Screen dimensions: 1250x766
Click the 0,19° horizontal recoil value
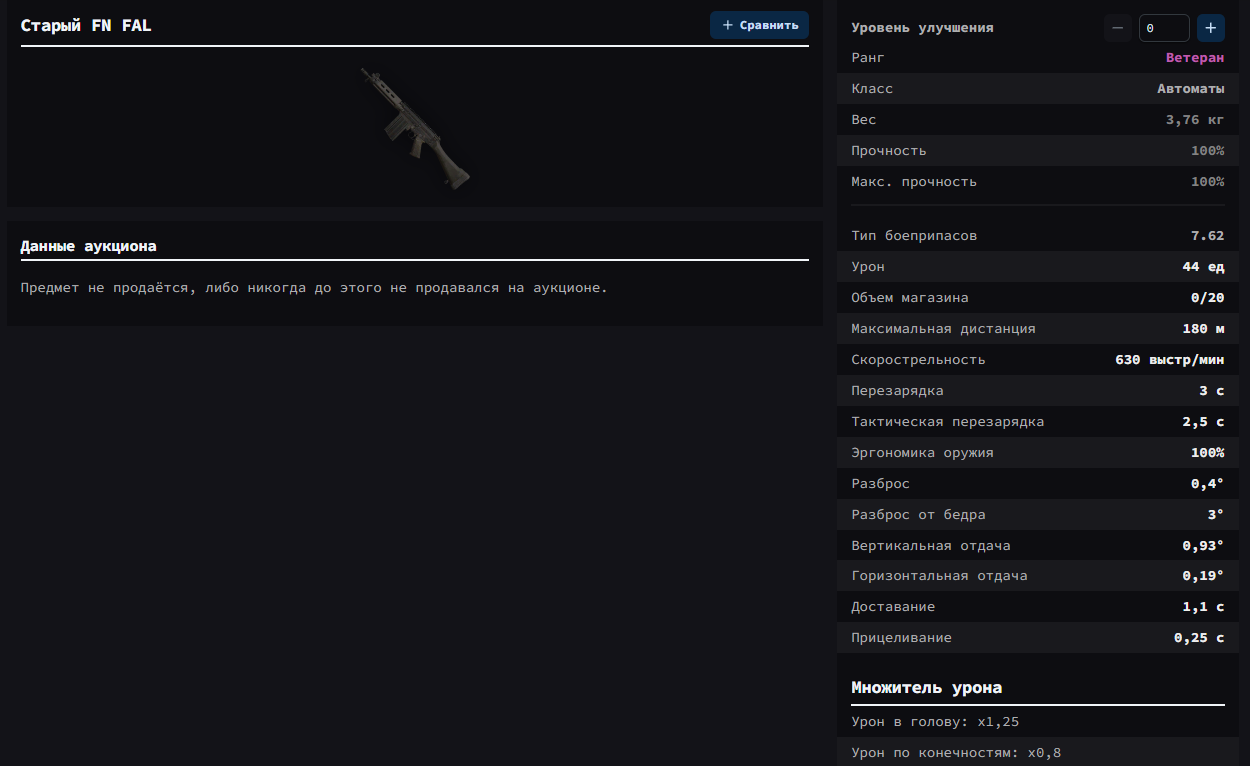(1203, 577)
